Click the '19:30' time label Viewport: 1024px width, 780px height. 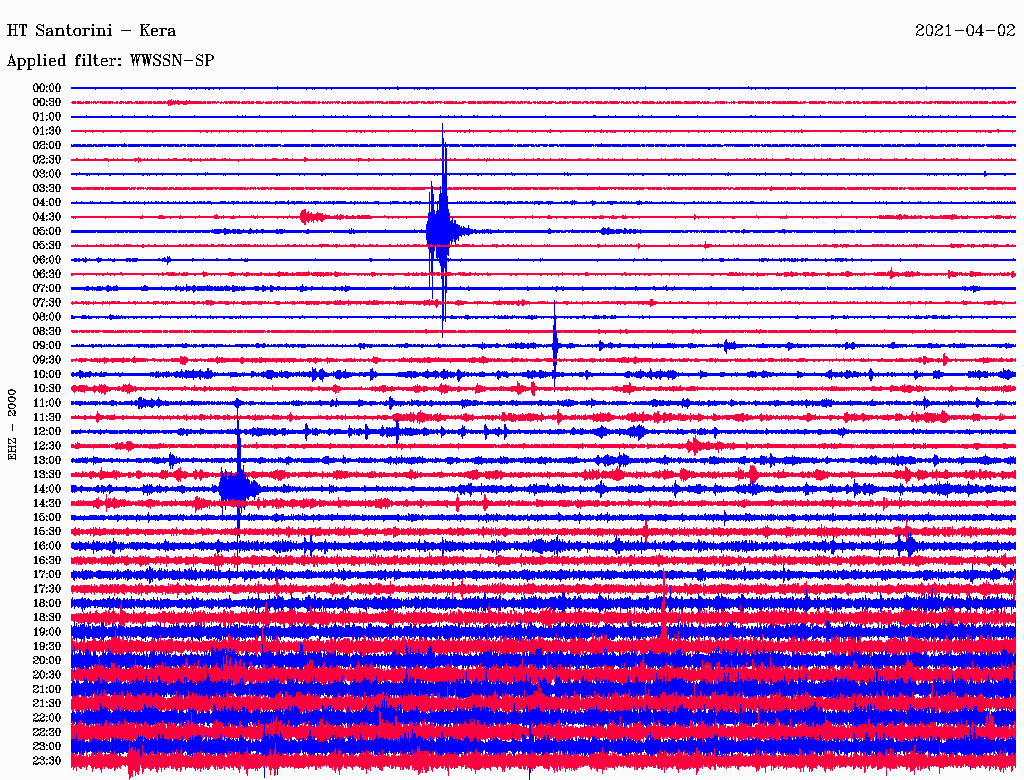click(46, 646)
